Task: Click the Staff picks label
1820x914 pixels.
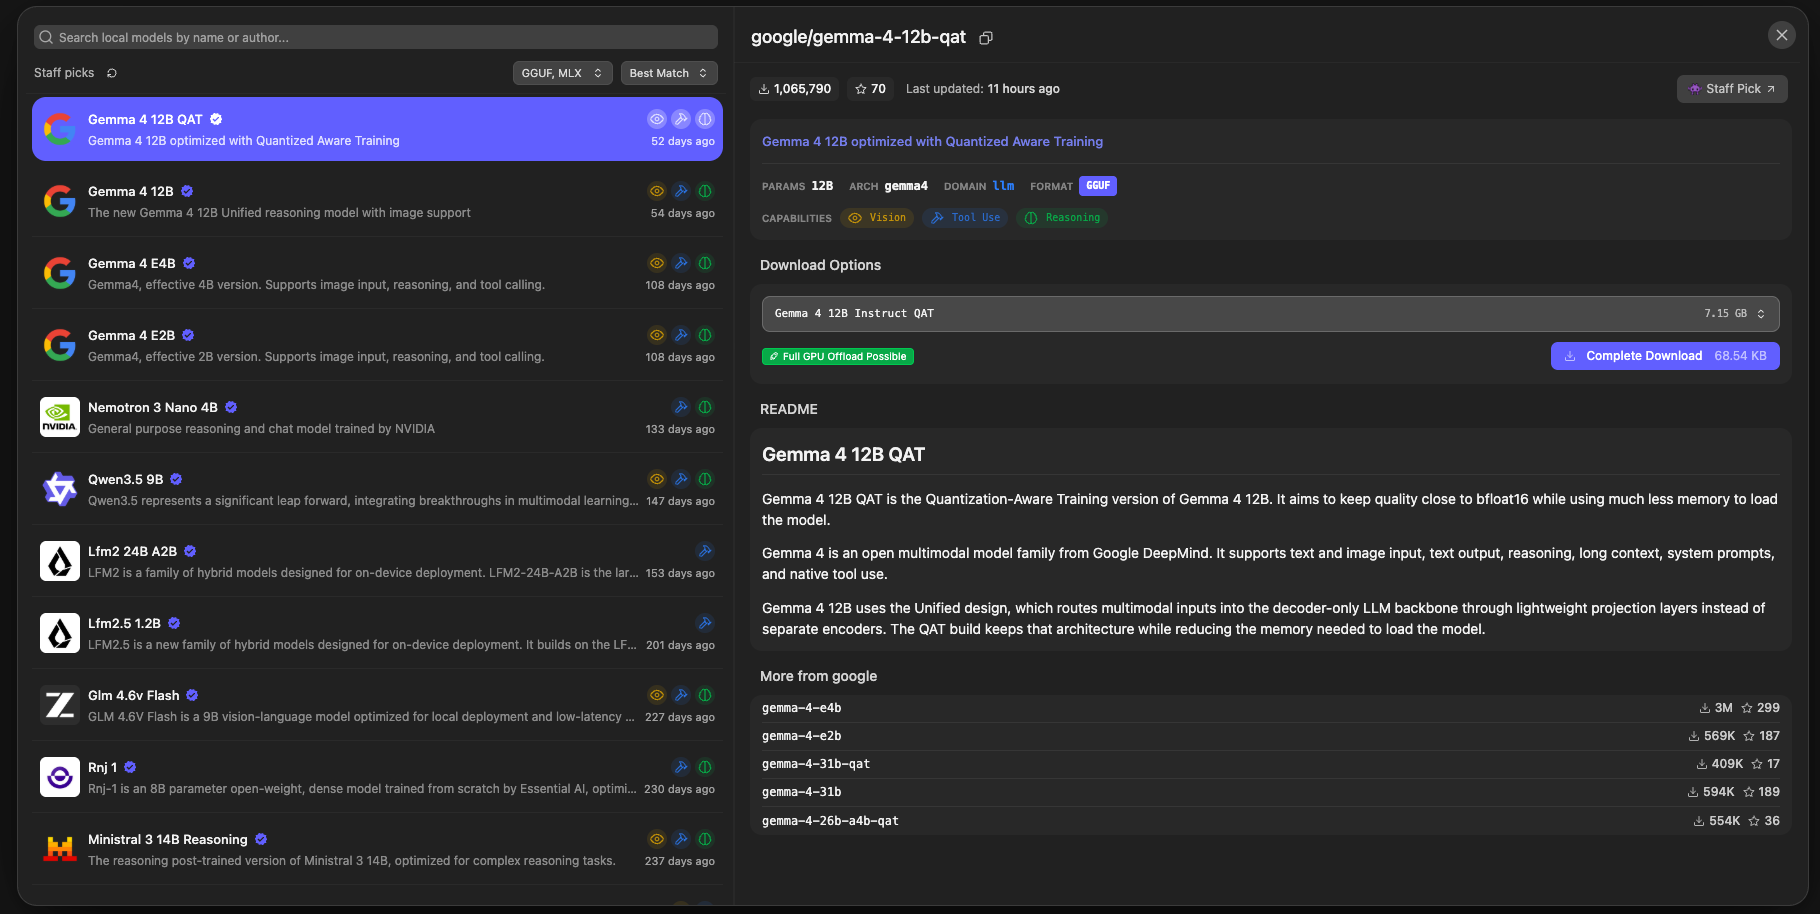Action: [x=64, y=73]
